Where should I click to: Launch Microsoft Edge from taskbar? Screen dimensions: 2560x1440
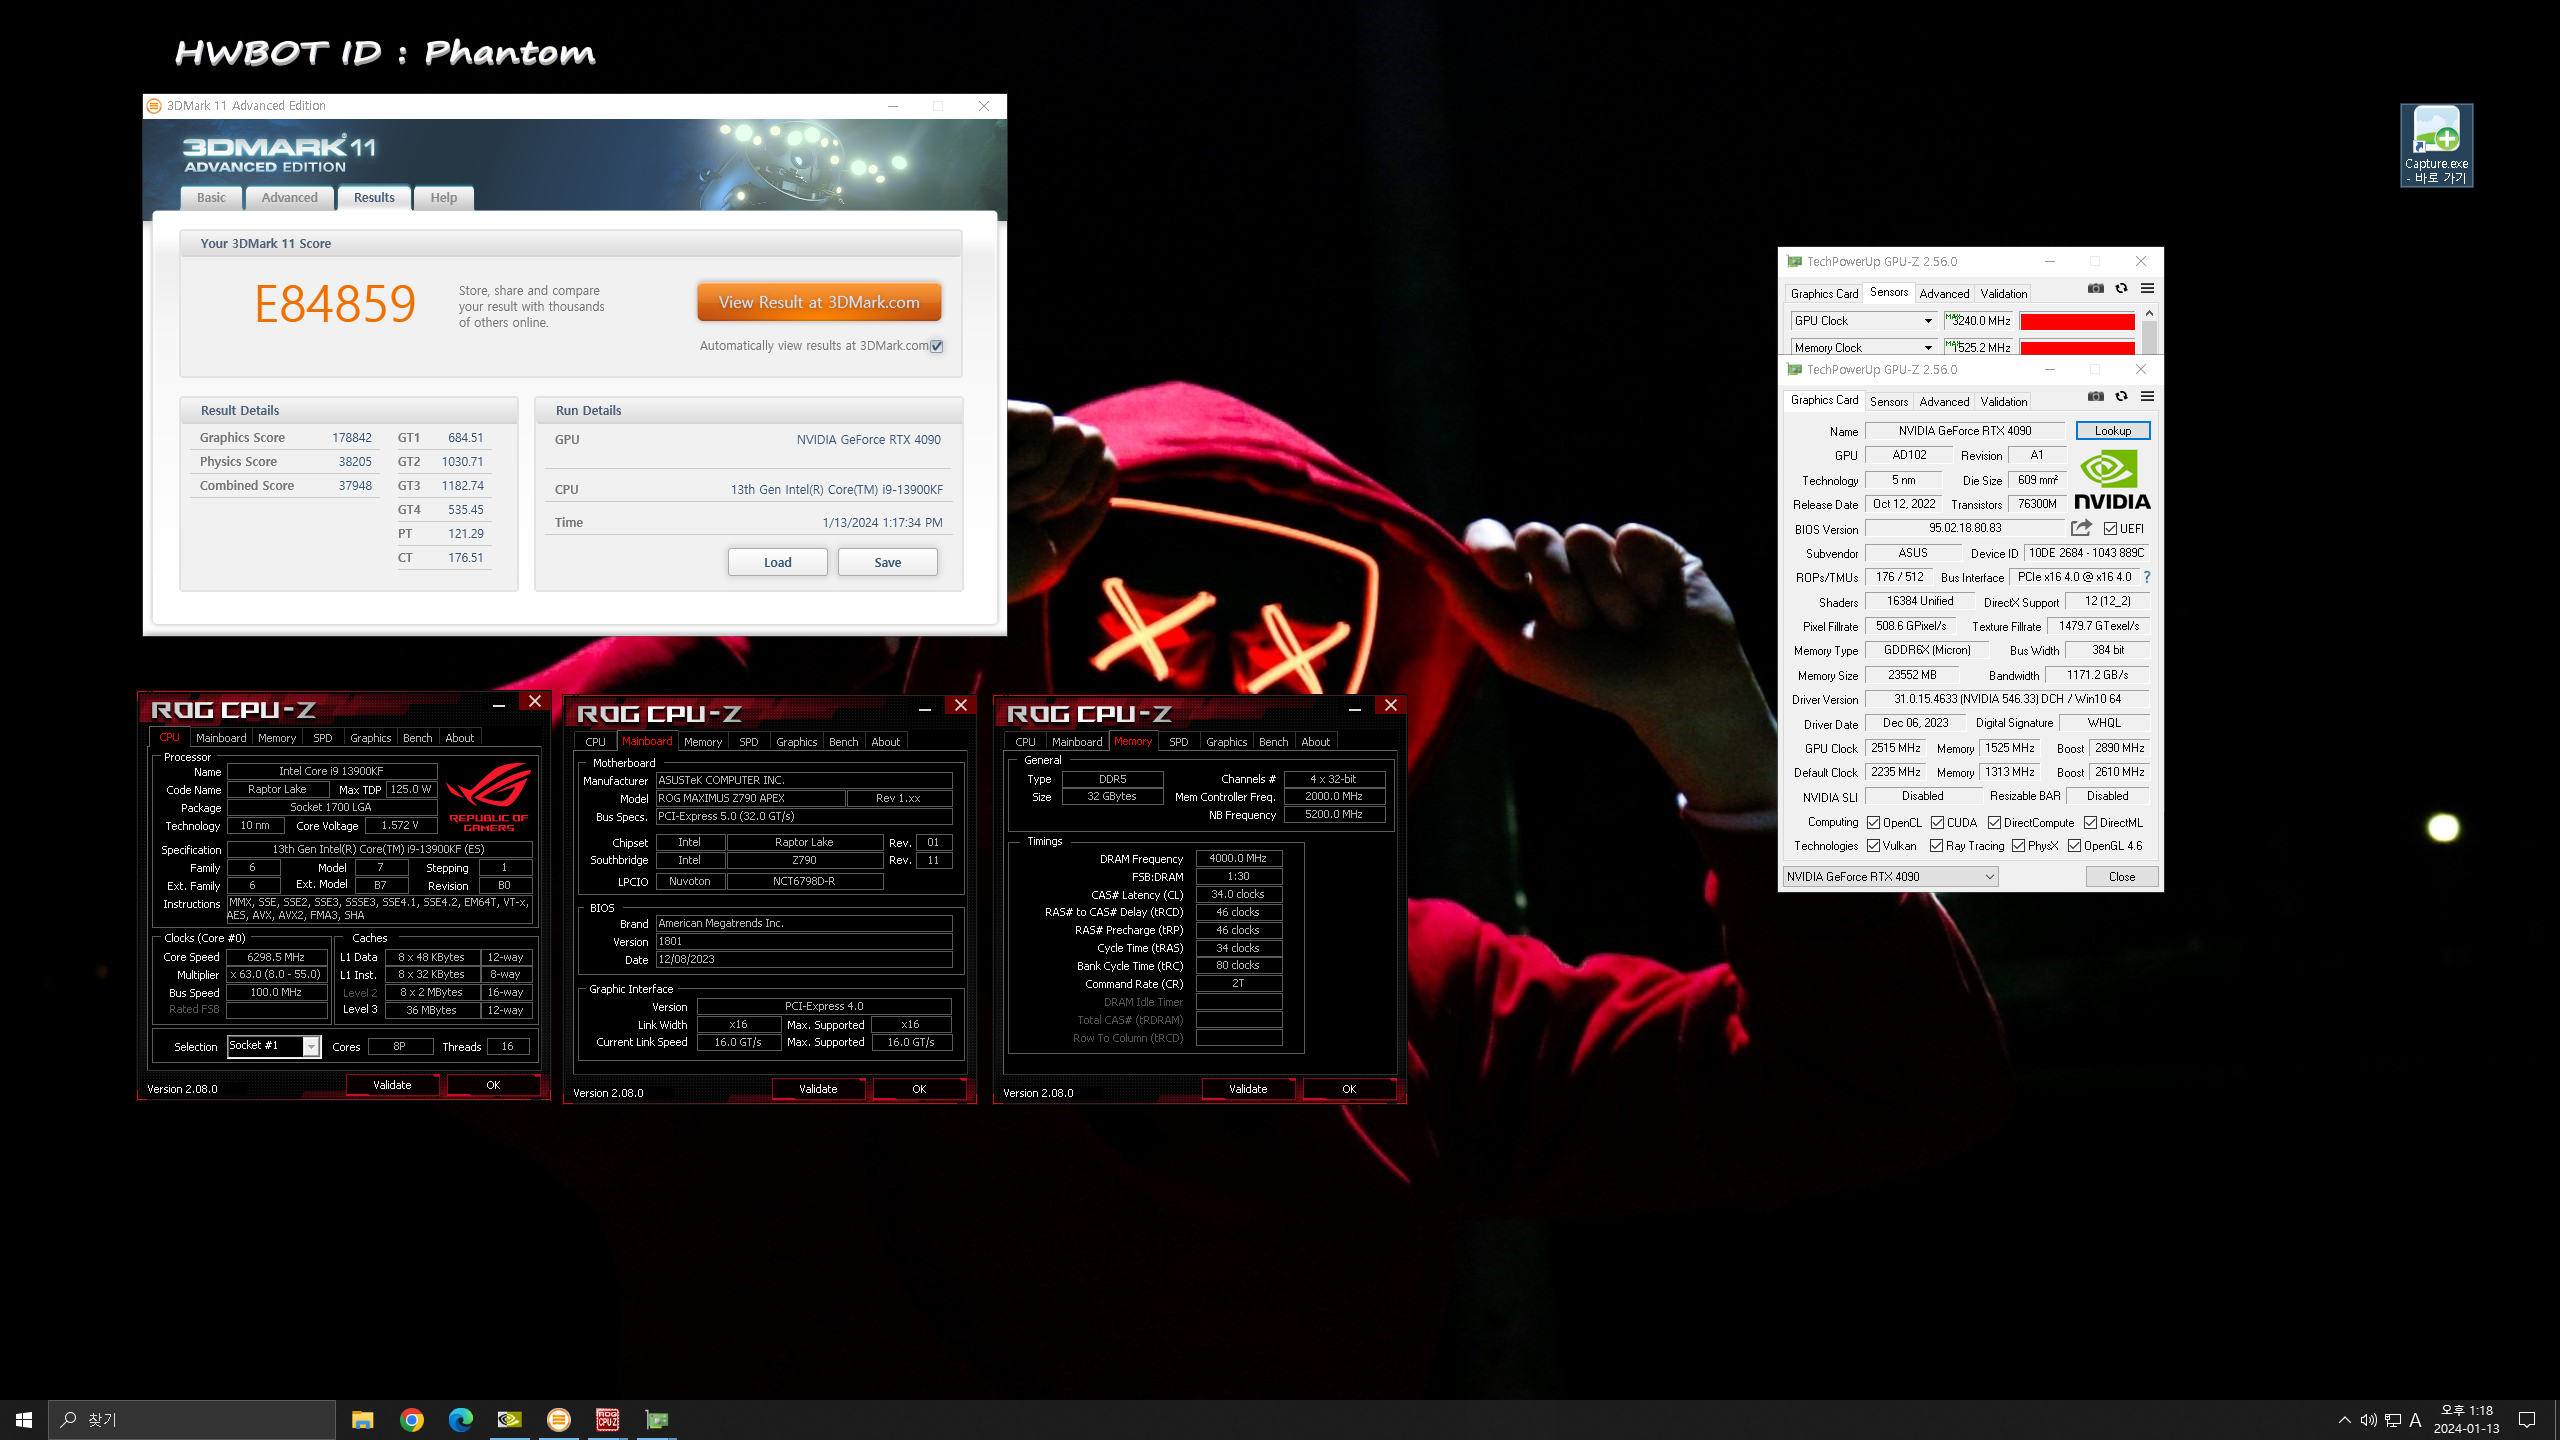460,1419
